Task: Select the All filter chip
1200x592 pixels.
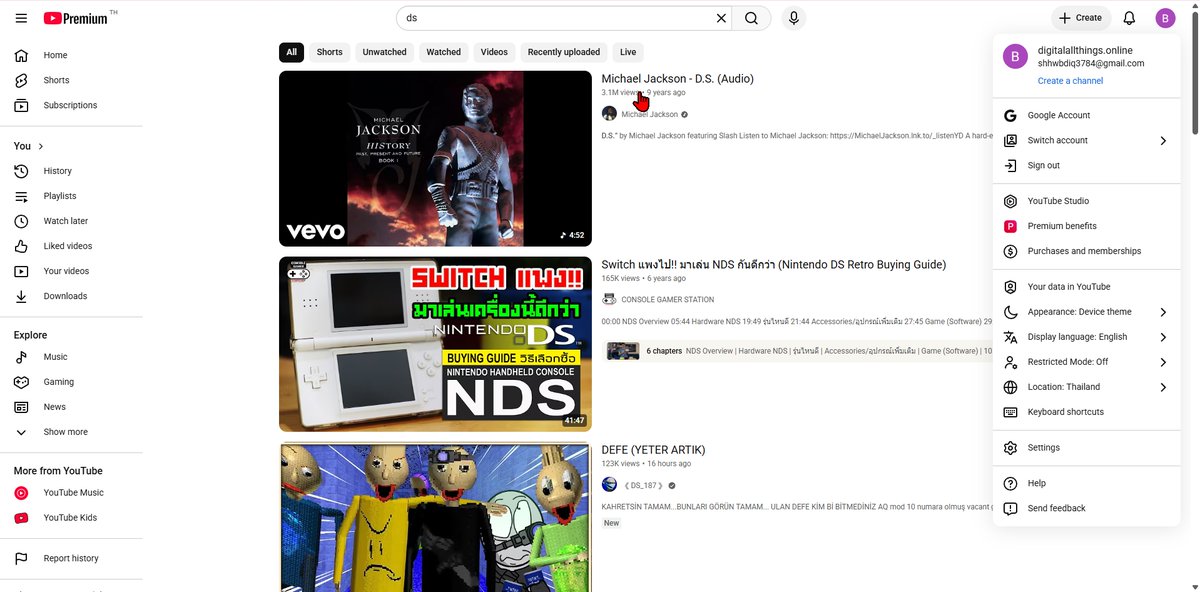Action: coord(291,52)
